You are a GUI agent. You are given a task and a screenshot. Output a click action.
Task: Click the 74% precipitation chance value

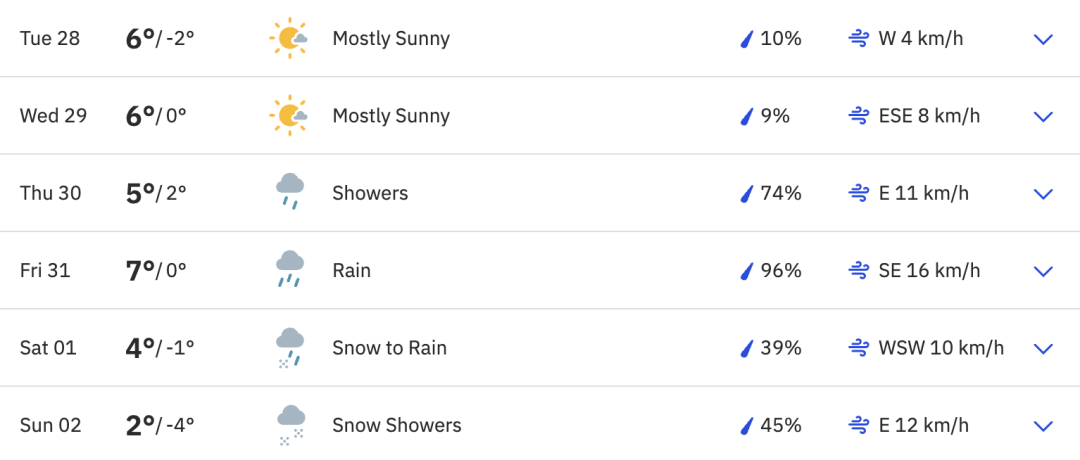(781, 194)
